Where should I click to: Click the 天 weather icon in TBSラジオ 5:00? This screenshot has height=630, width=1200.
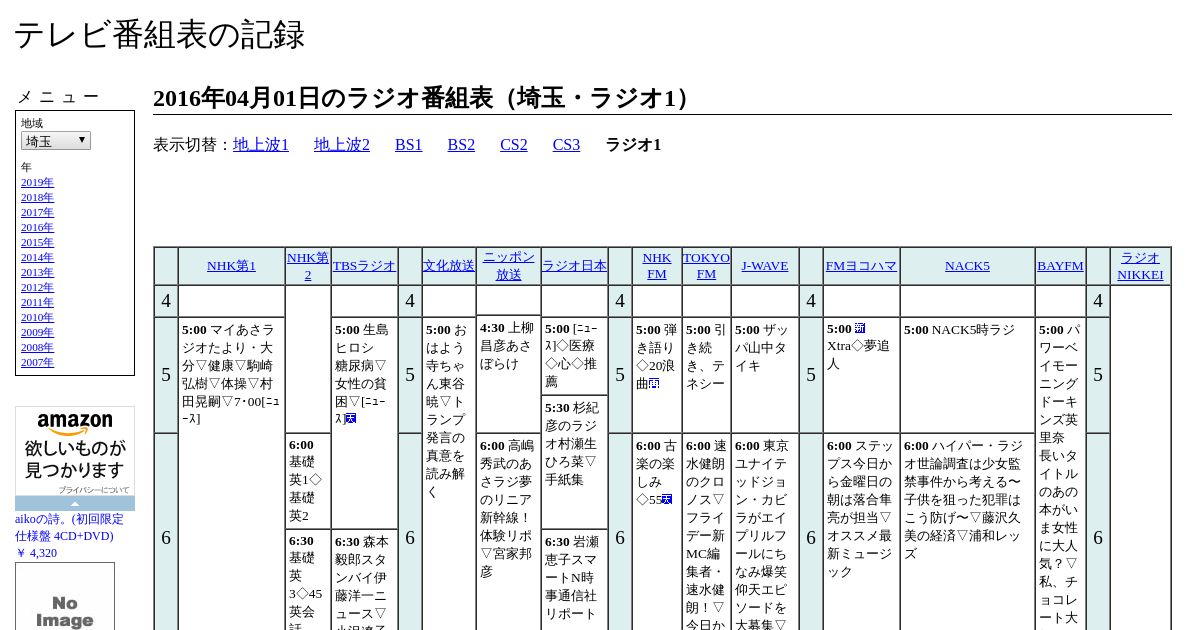click(x=350, y=419)
